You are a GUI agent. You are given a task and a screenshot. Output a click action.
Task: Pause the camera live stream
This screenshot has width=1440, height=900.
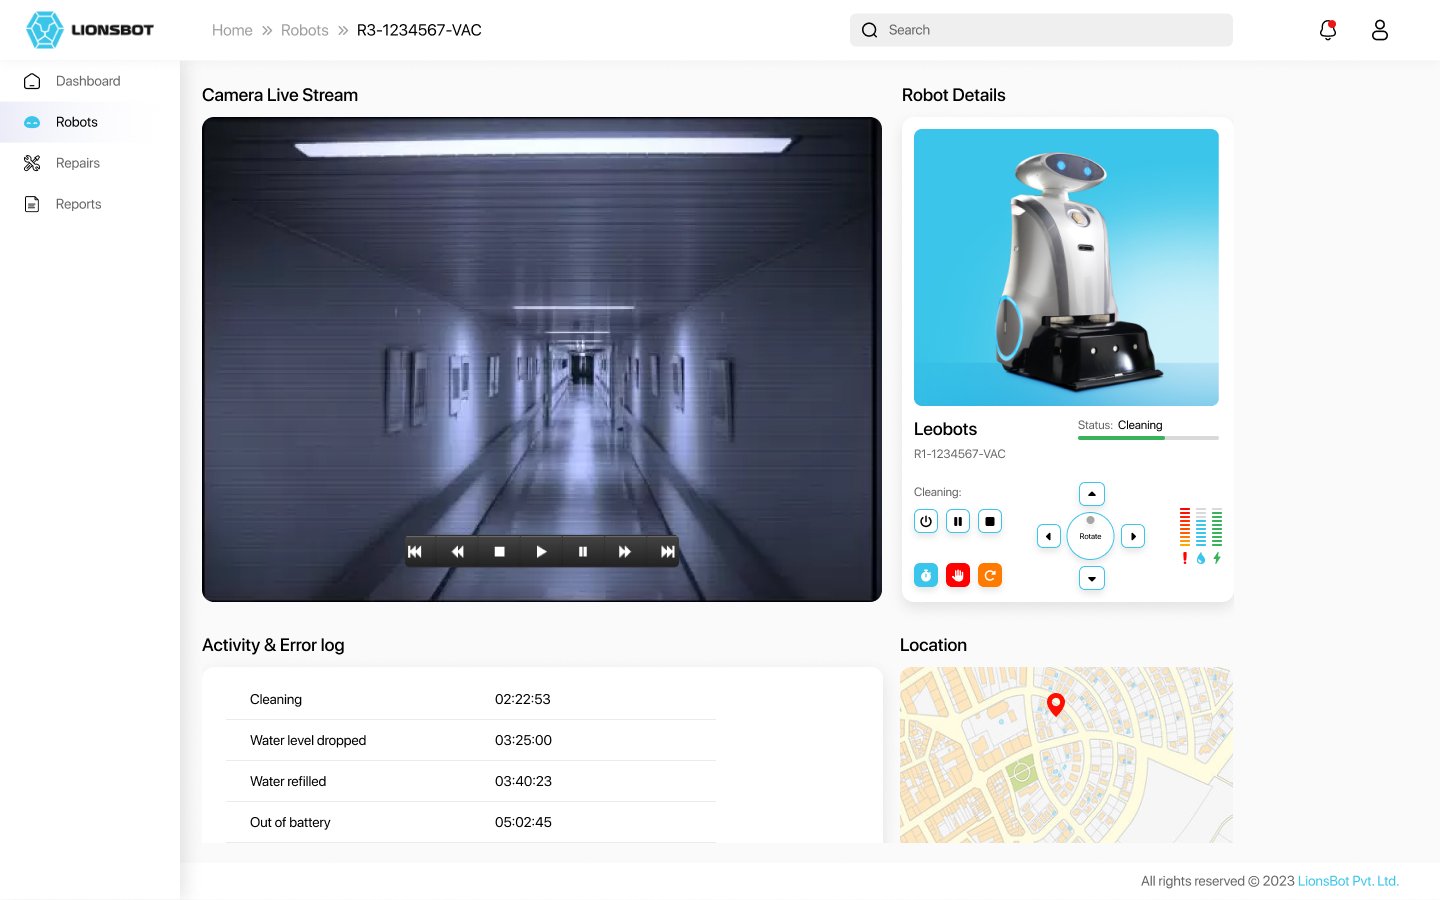point(583,551)
